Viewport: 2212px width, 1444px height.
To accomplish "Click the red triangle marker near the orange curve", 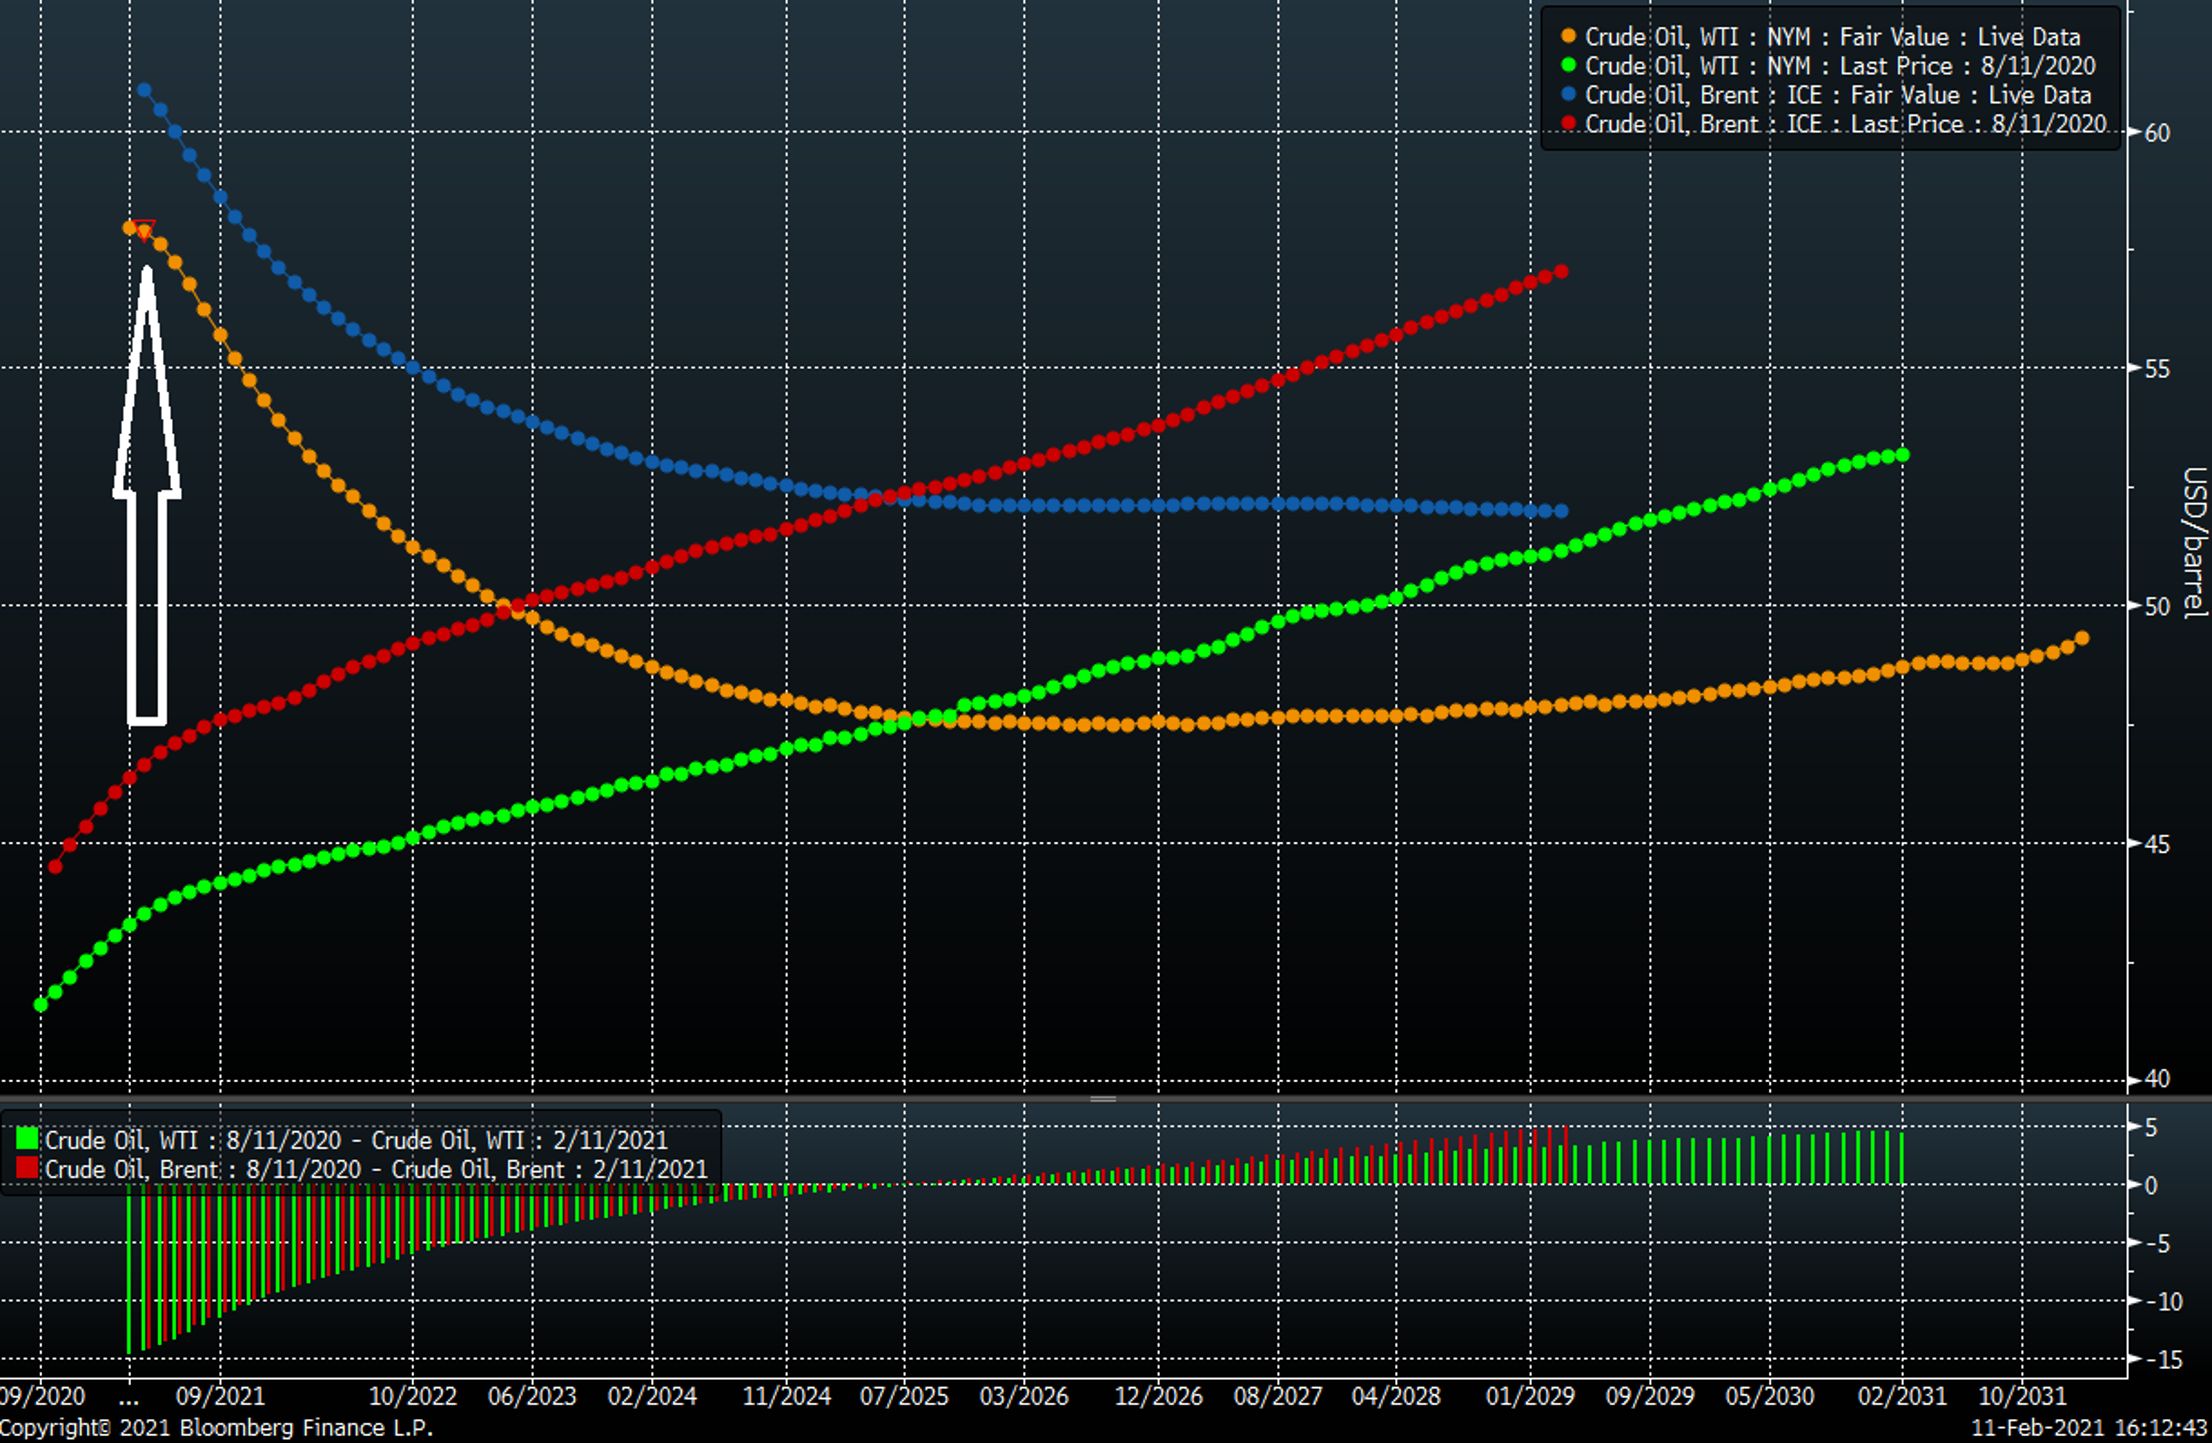I will coord(144,231).
